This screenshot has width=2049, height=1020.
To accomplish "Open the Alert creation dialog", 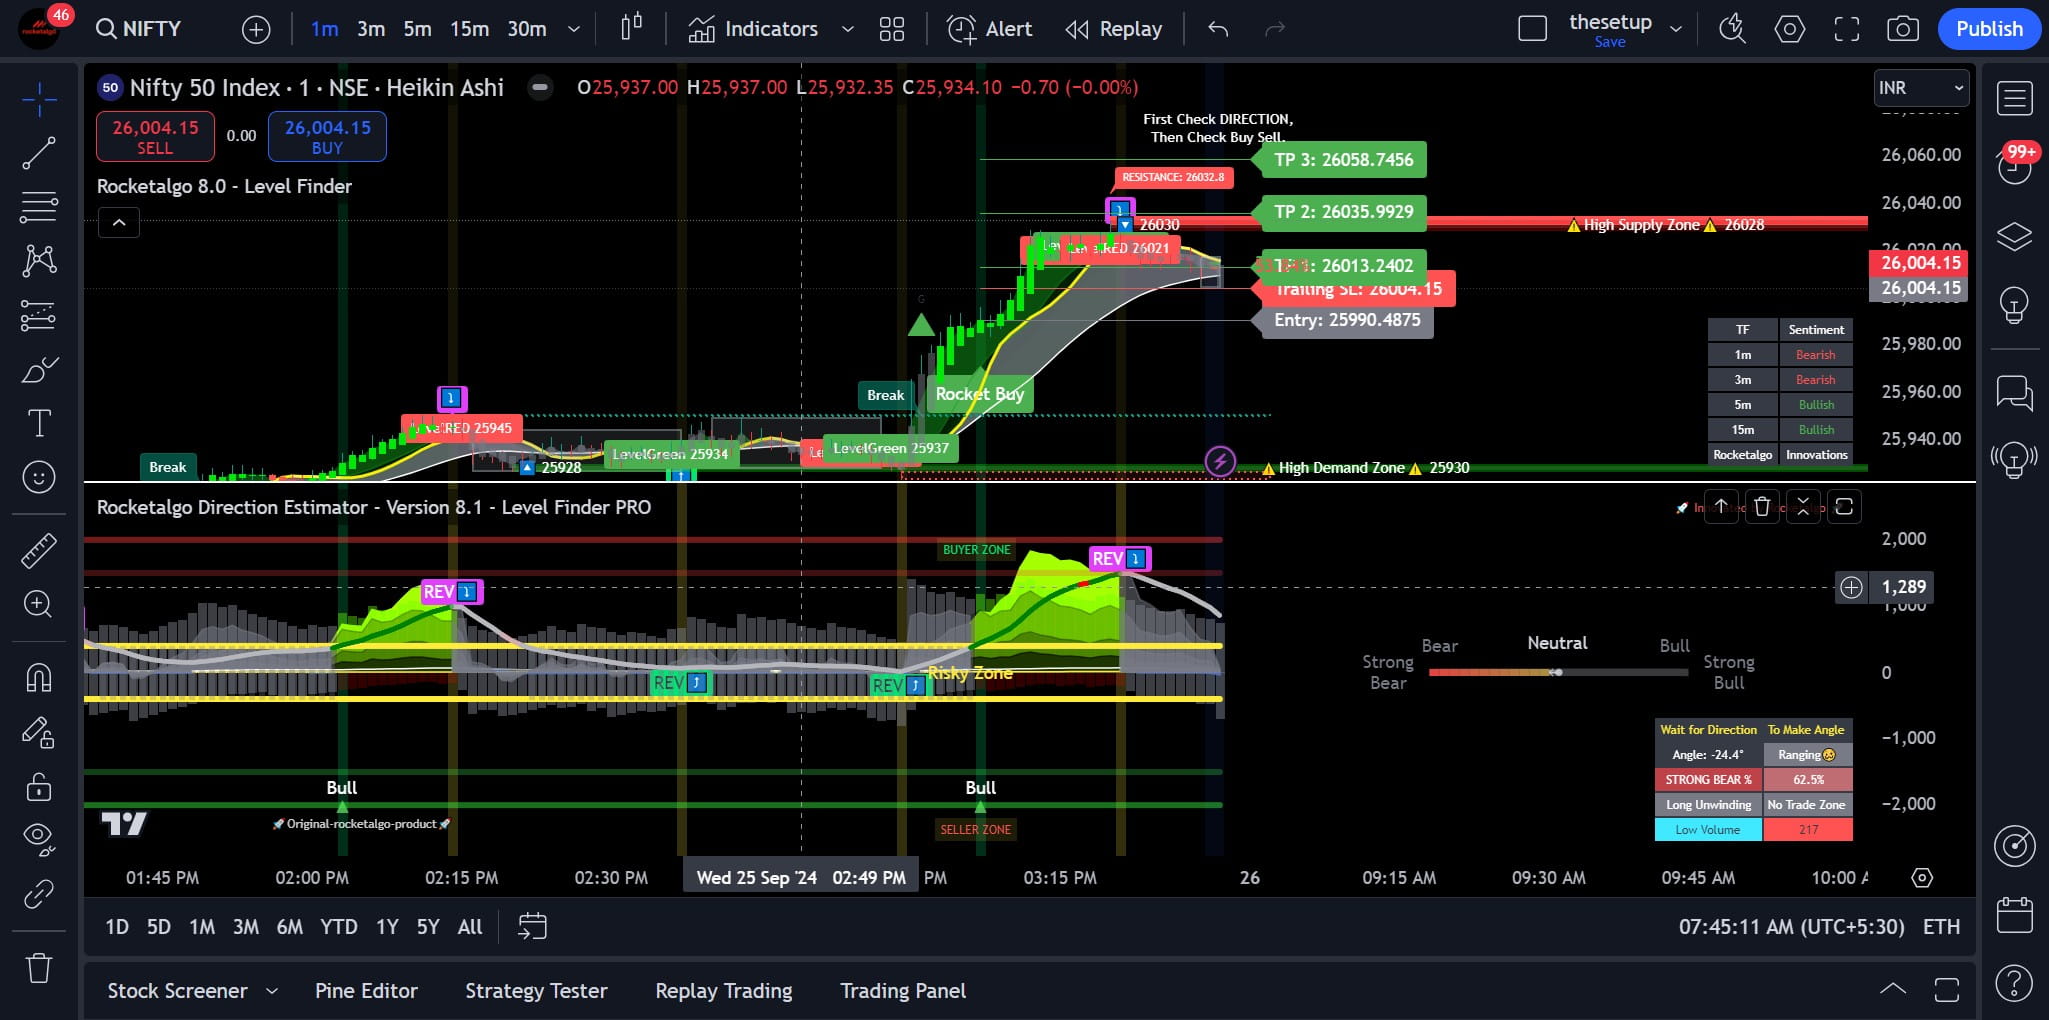I will coord(989,29).
